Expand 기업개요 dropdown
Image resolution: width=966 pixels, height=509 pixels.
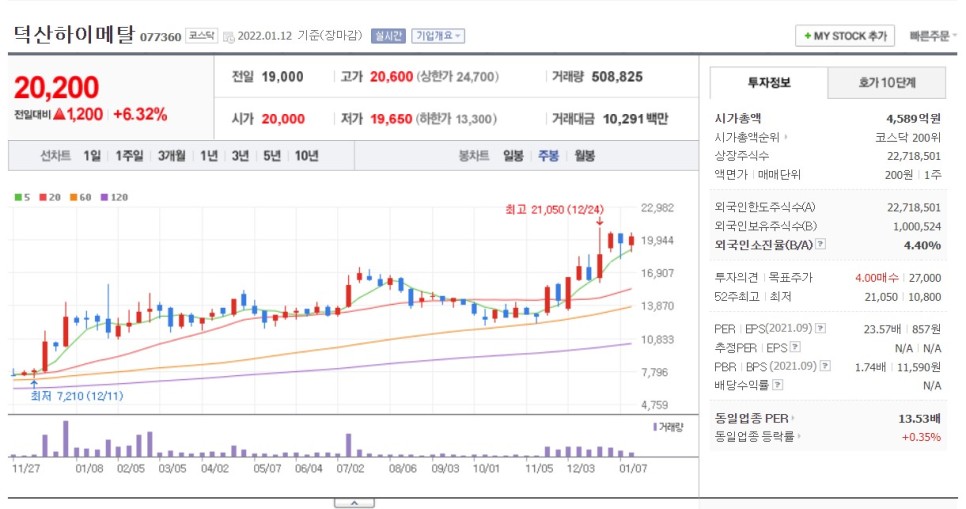pyautogui.click(x=438, y=36)
